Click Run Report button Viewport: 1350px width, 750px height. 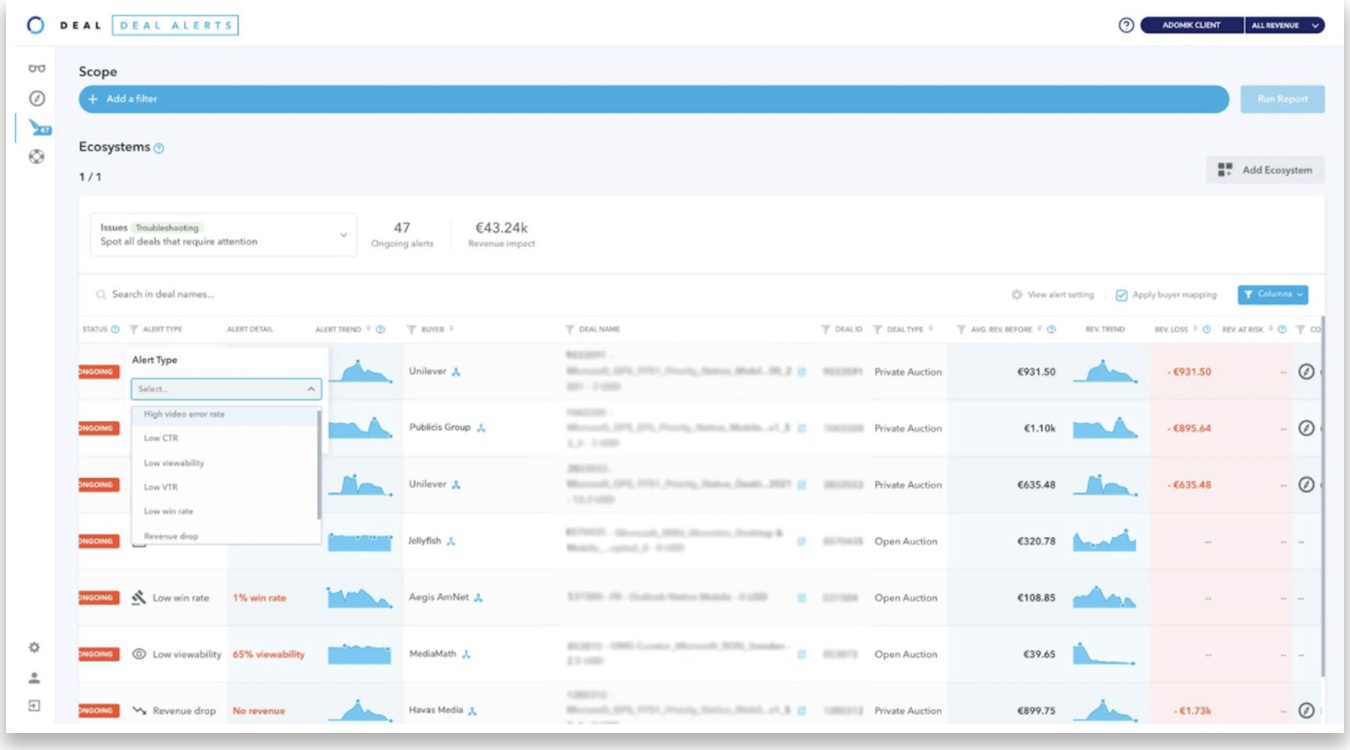pos(1283,99)
